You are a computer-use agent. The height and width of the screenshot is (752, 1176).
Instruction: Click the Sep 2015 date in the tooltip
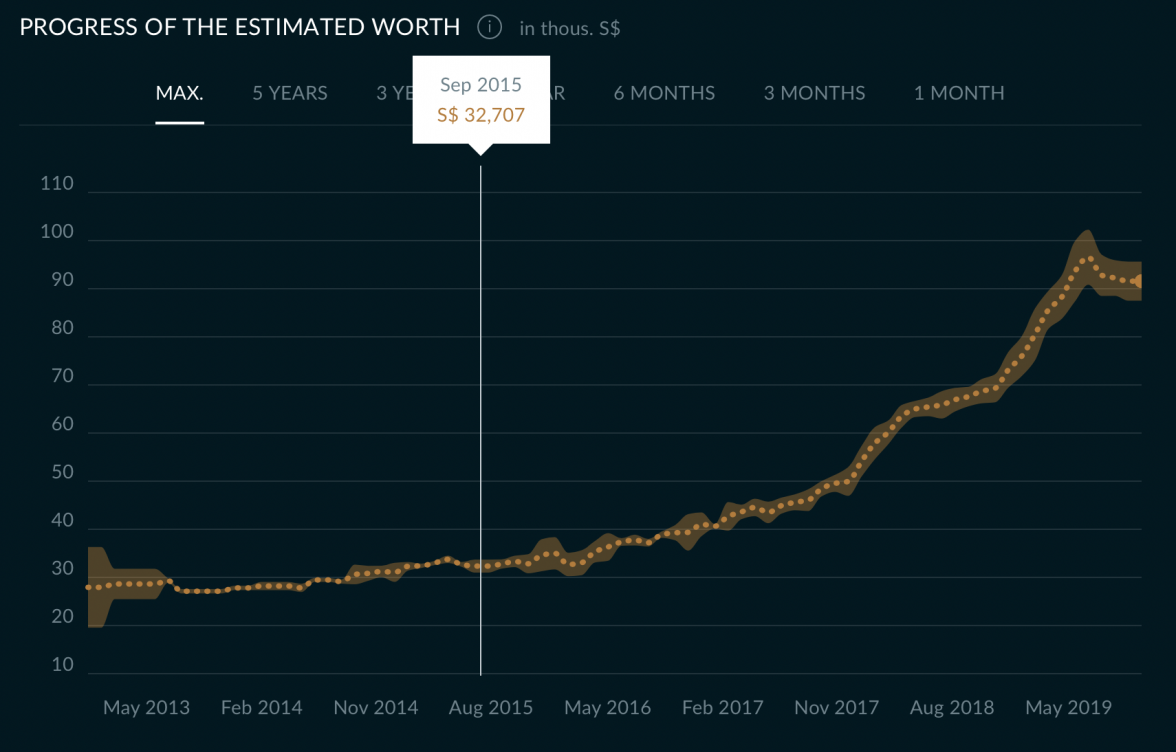[481, 86]
